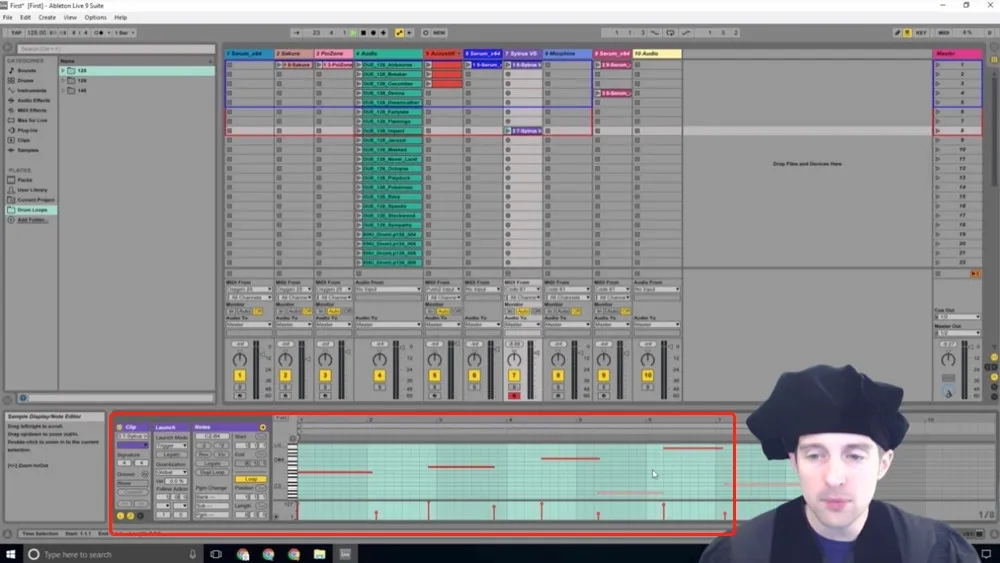Select the 10 Audio track header
Screen dimensions: 1000x563
point(657,54)
